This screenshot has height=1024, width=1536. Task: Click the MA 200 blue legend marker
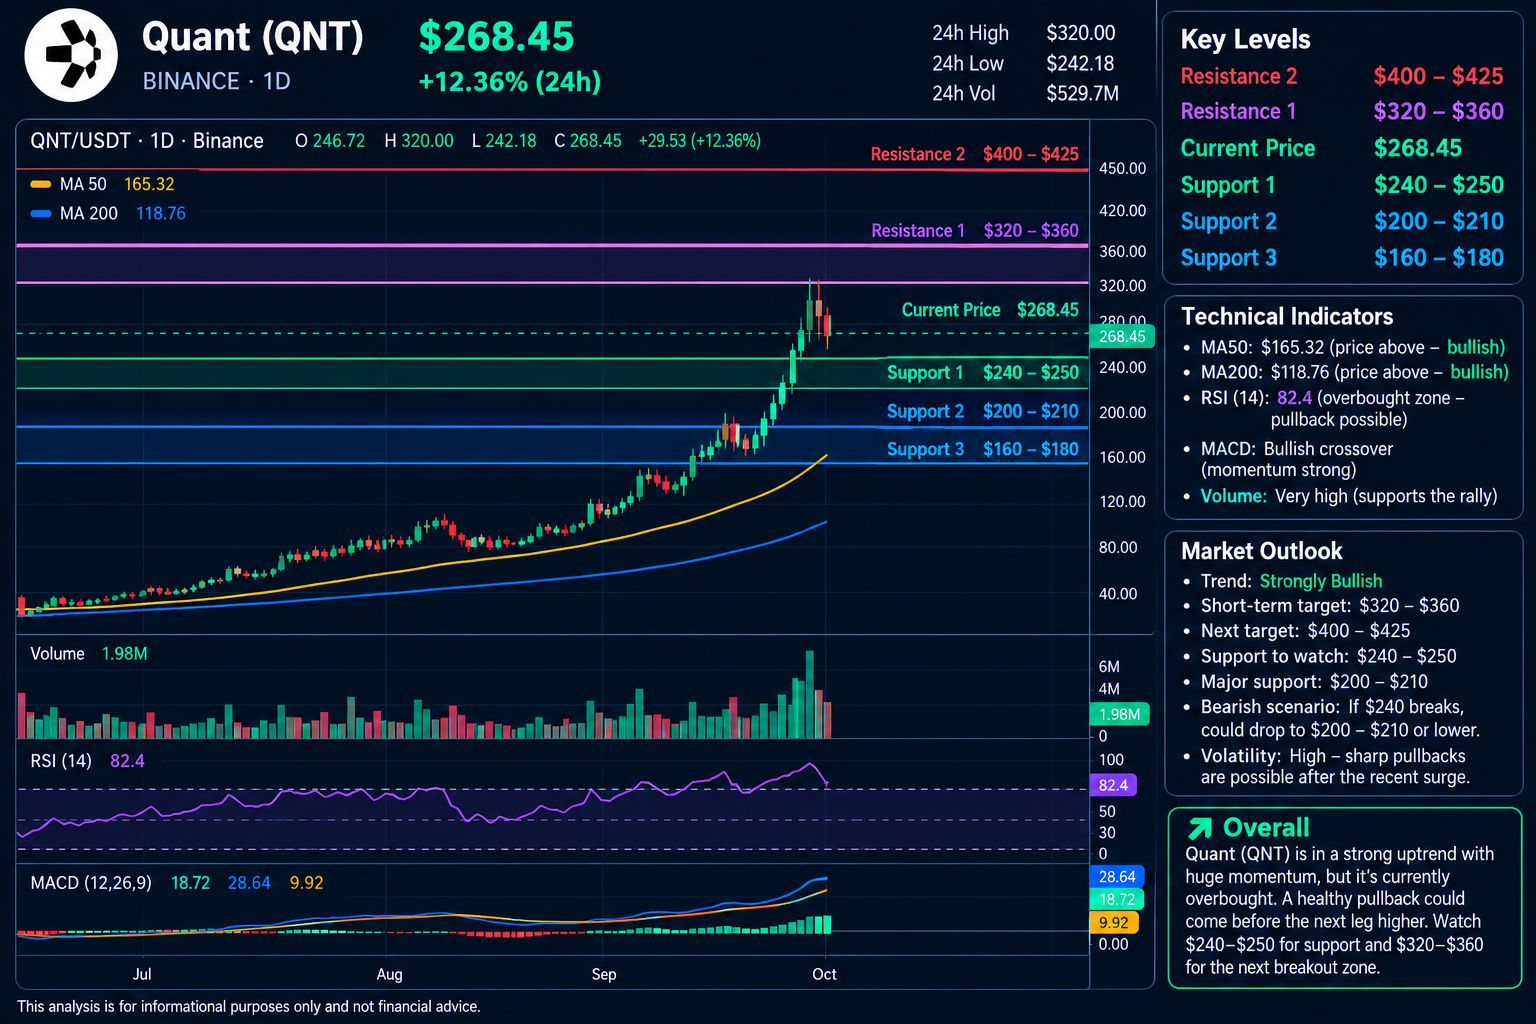[x=41, y=213]
